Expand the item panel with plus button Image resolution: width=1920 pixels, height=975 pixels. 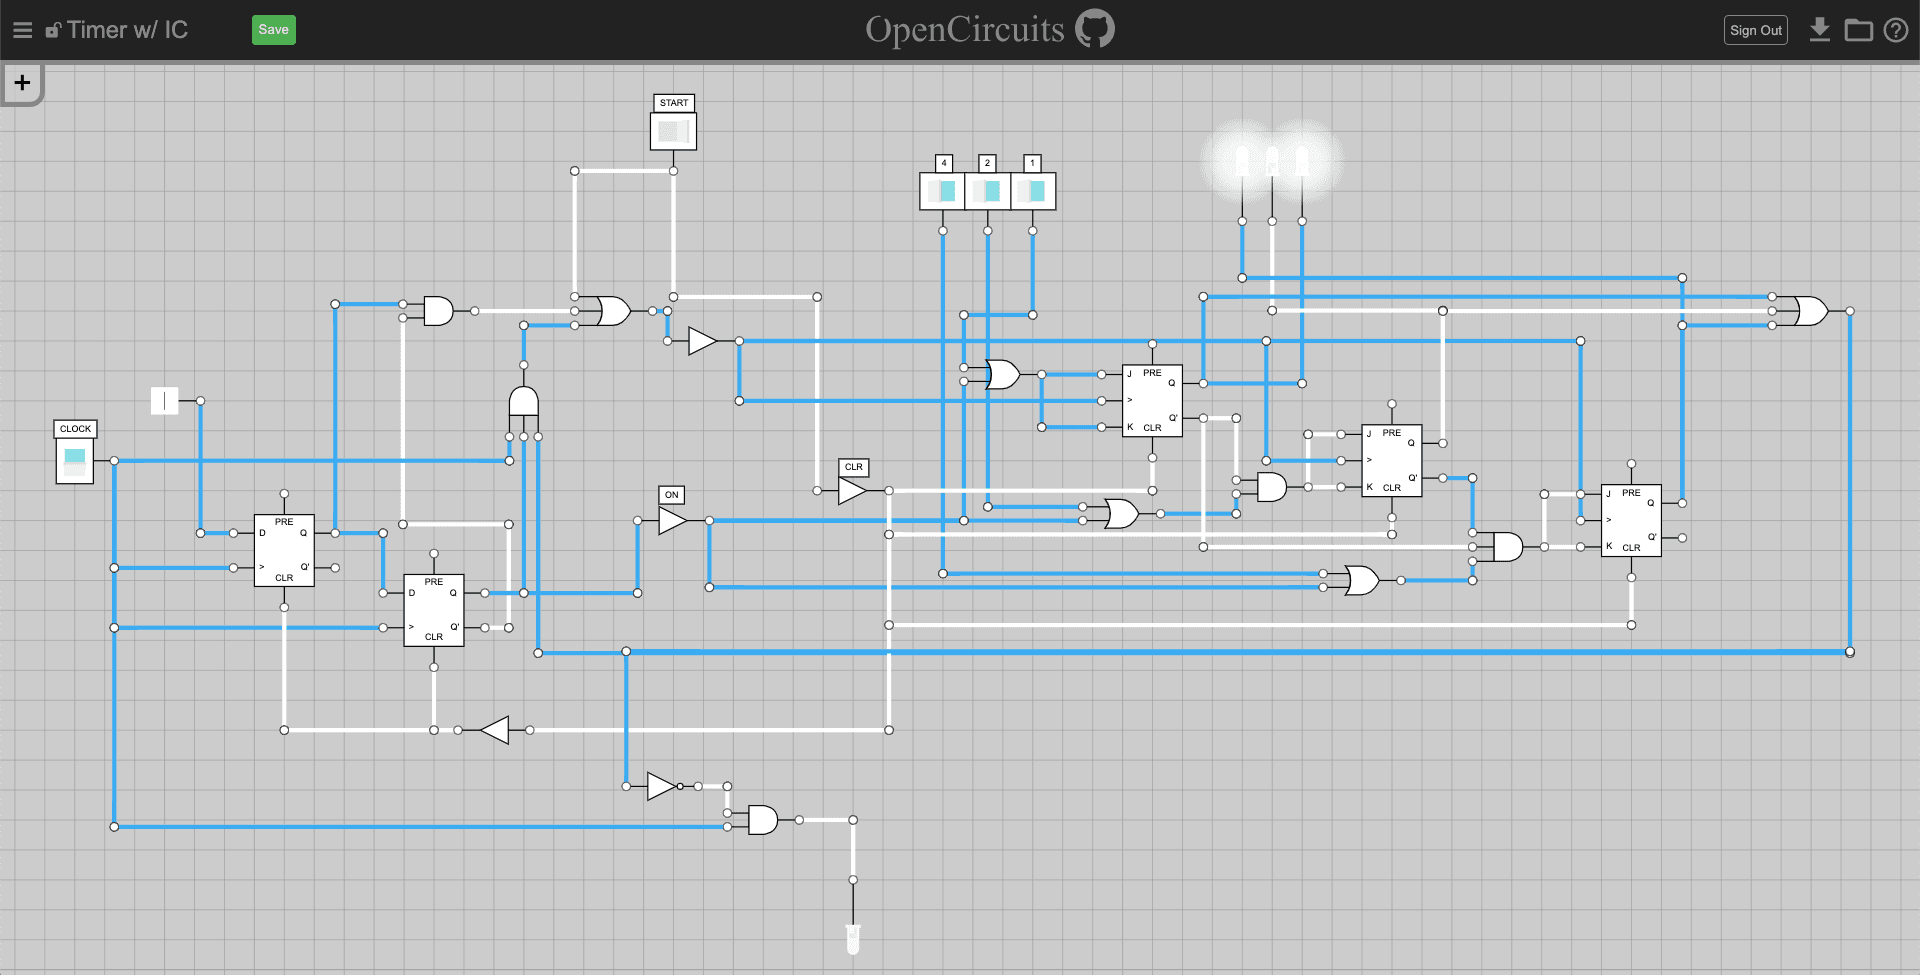coord(22,83)
